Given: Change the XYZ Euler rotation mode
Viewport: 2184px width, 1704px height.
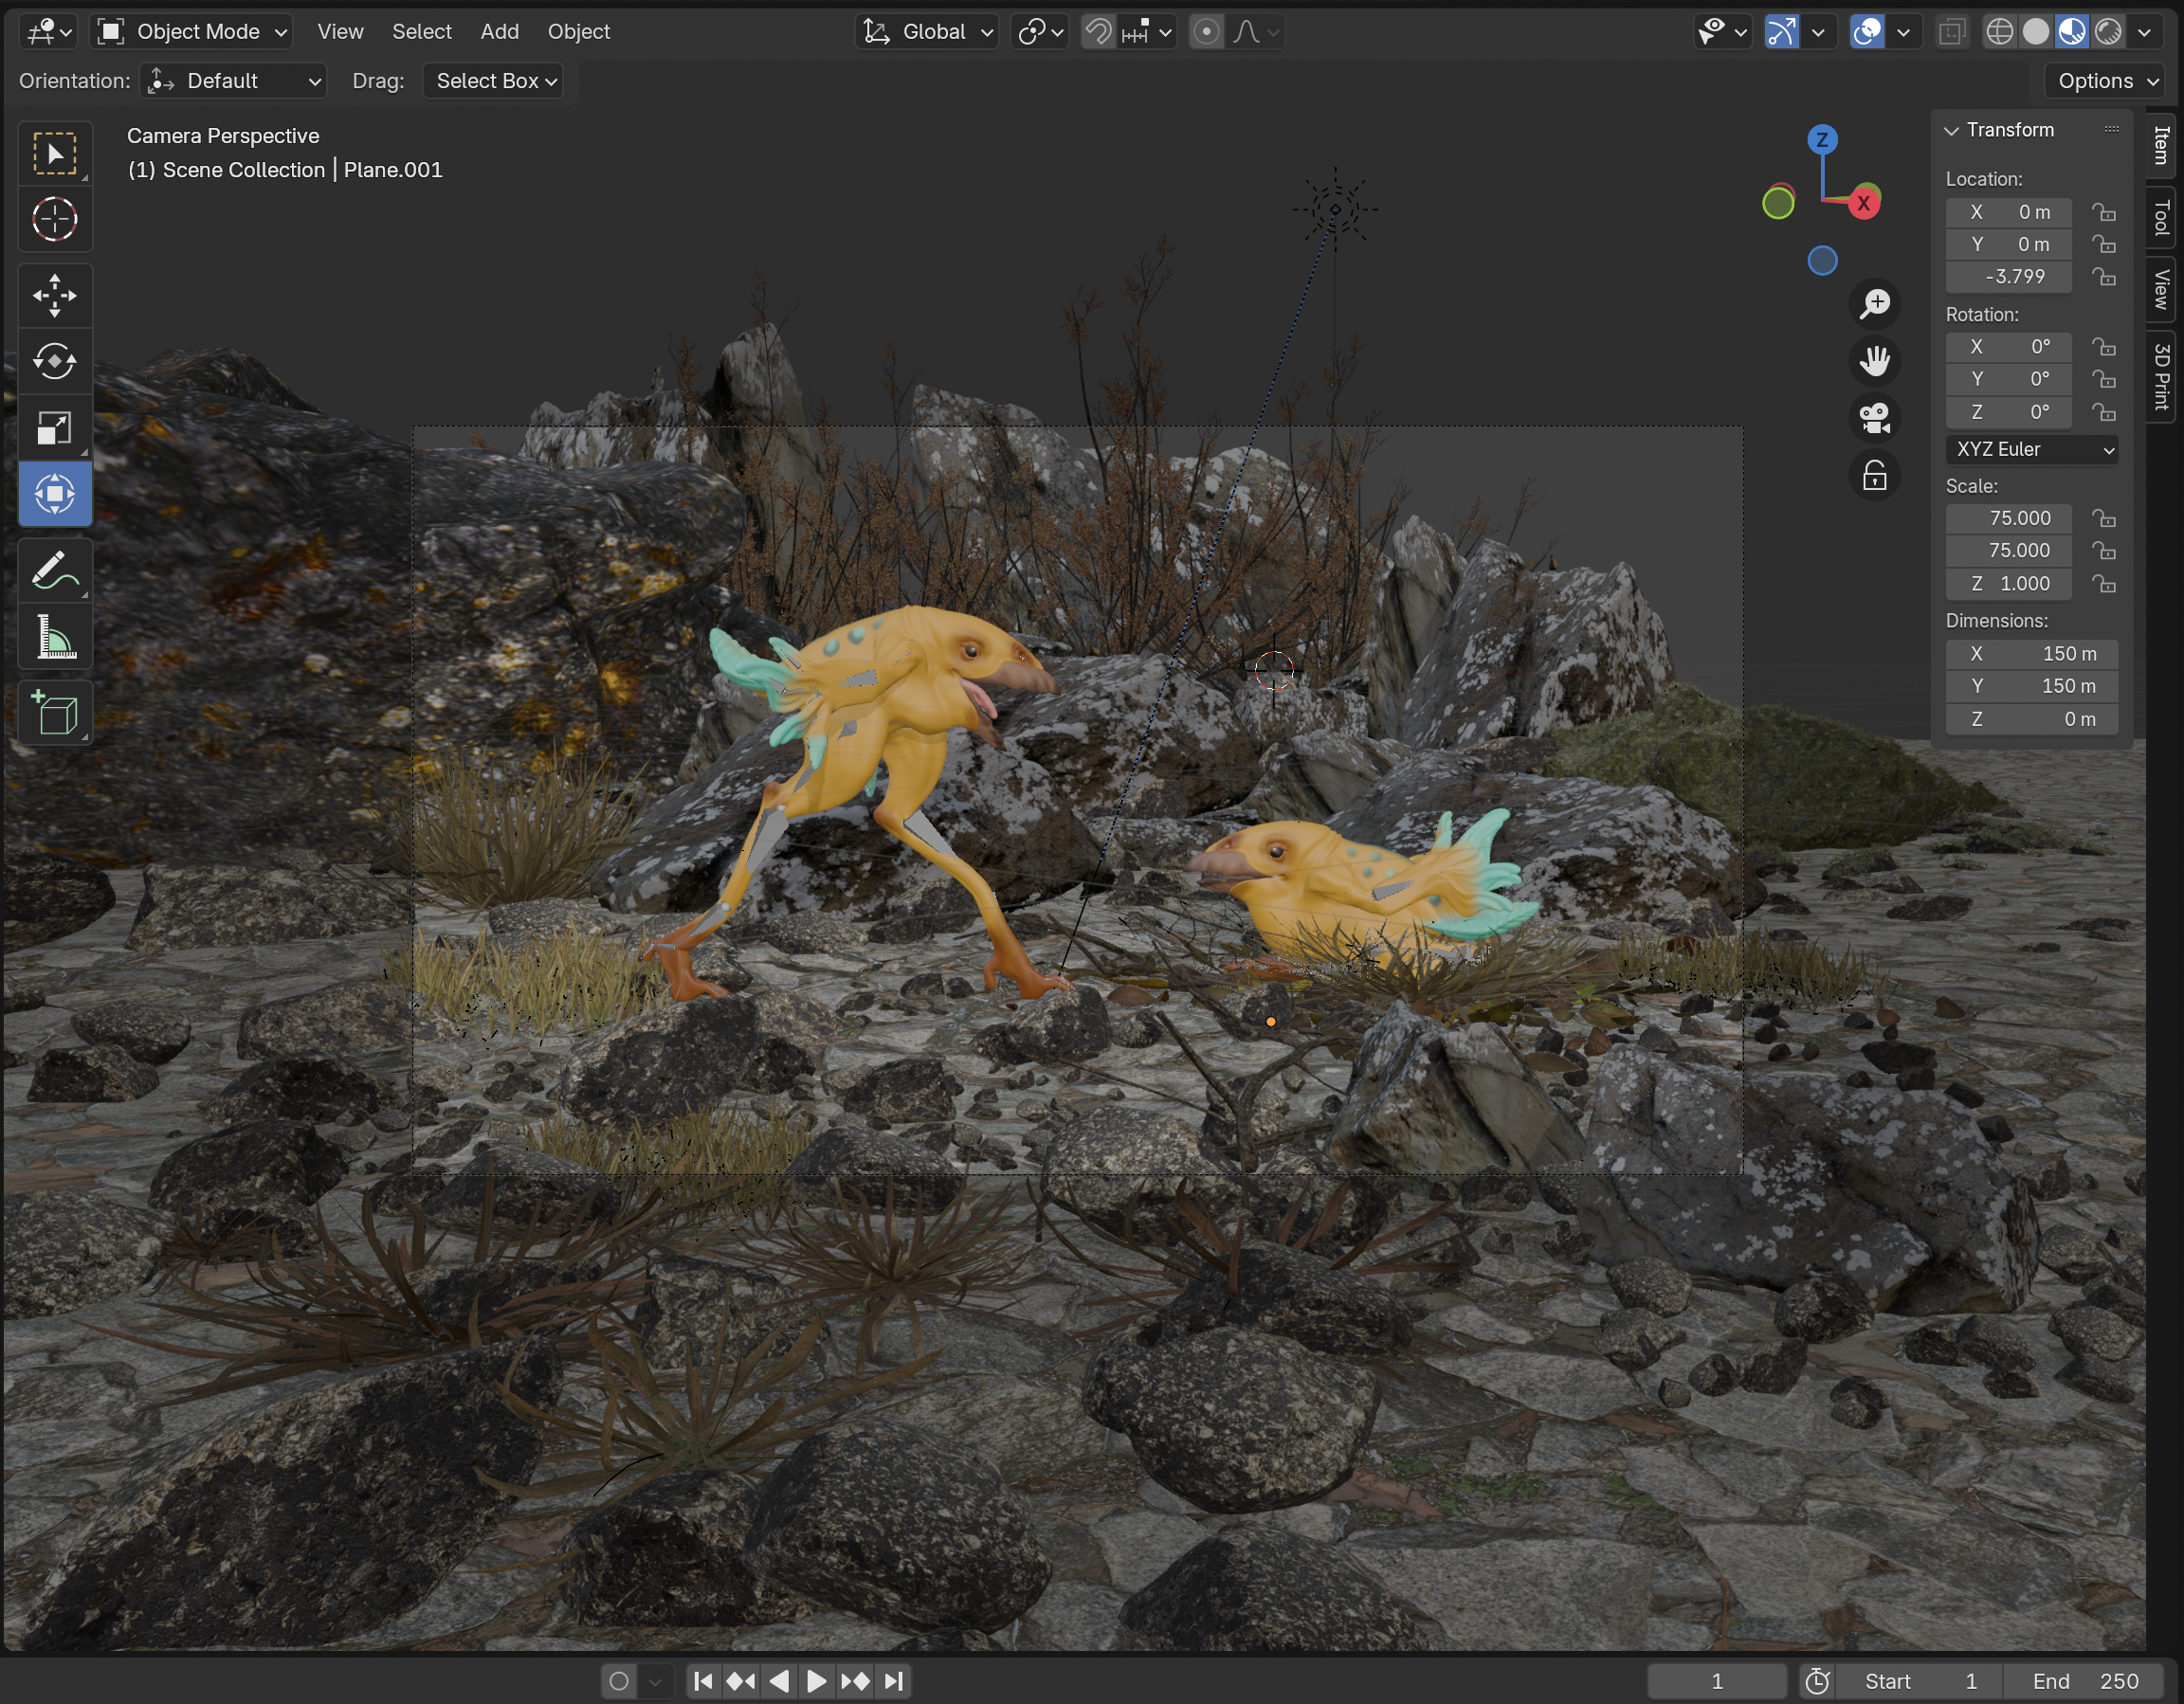Looking at the screenshot, I should point(2030,449).
